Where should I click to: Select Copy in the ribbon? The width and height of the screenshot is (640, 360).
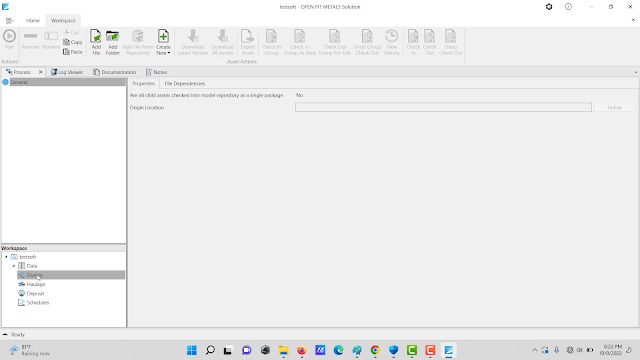(73, 42)
